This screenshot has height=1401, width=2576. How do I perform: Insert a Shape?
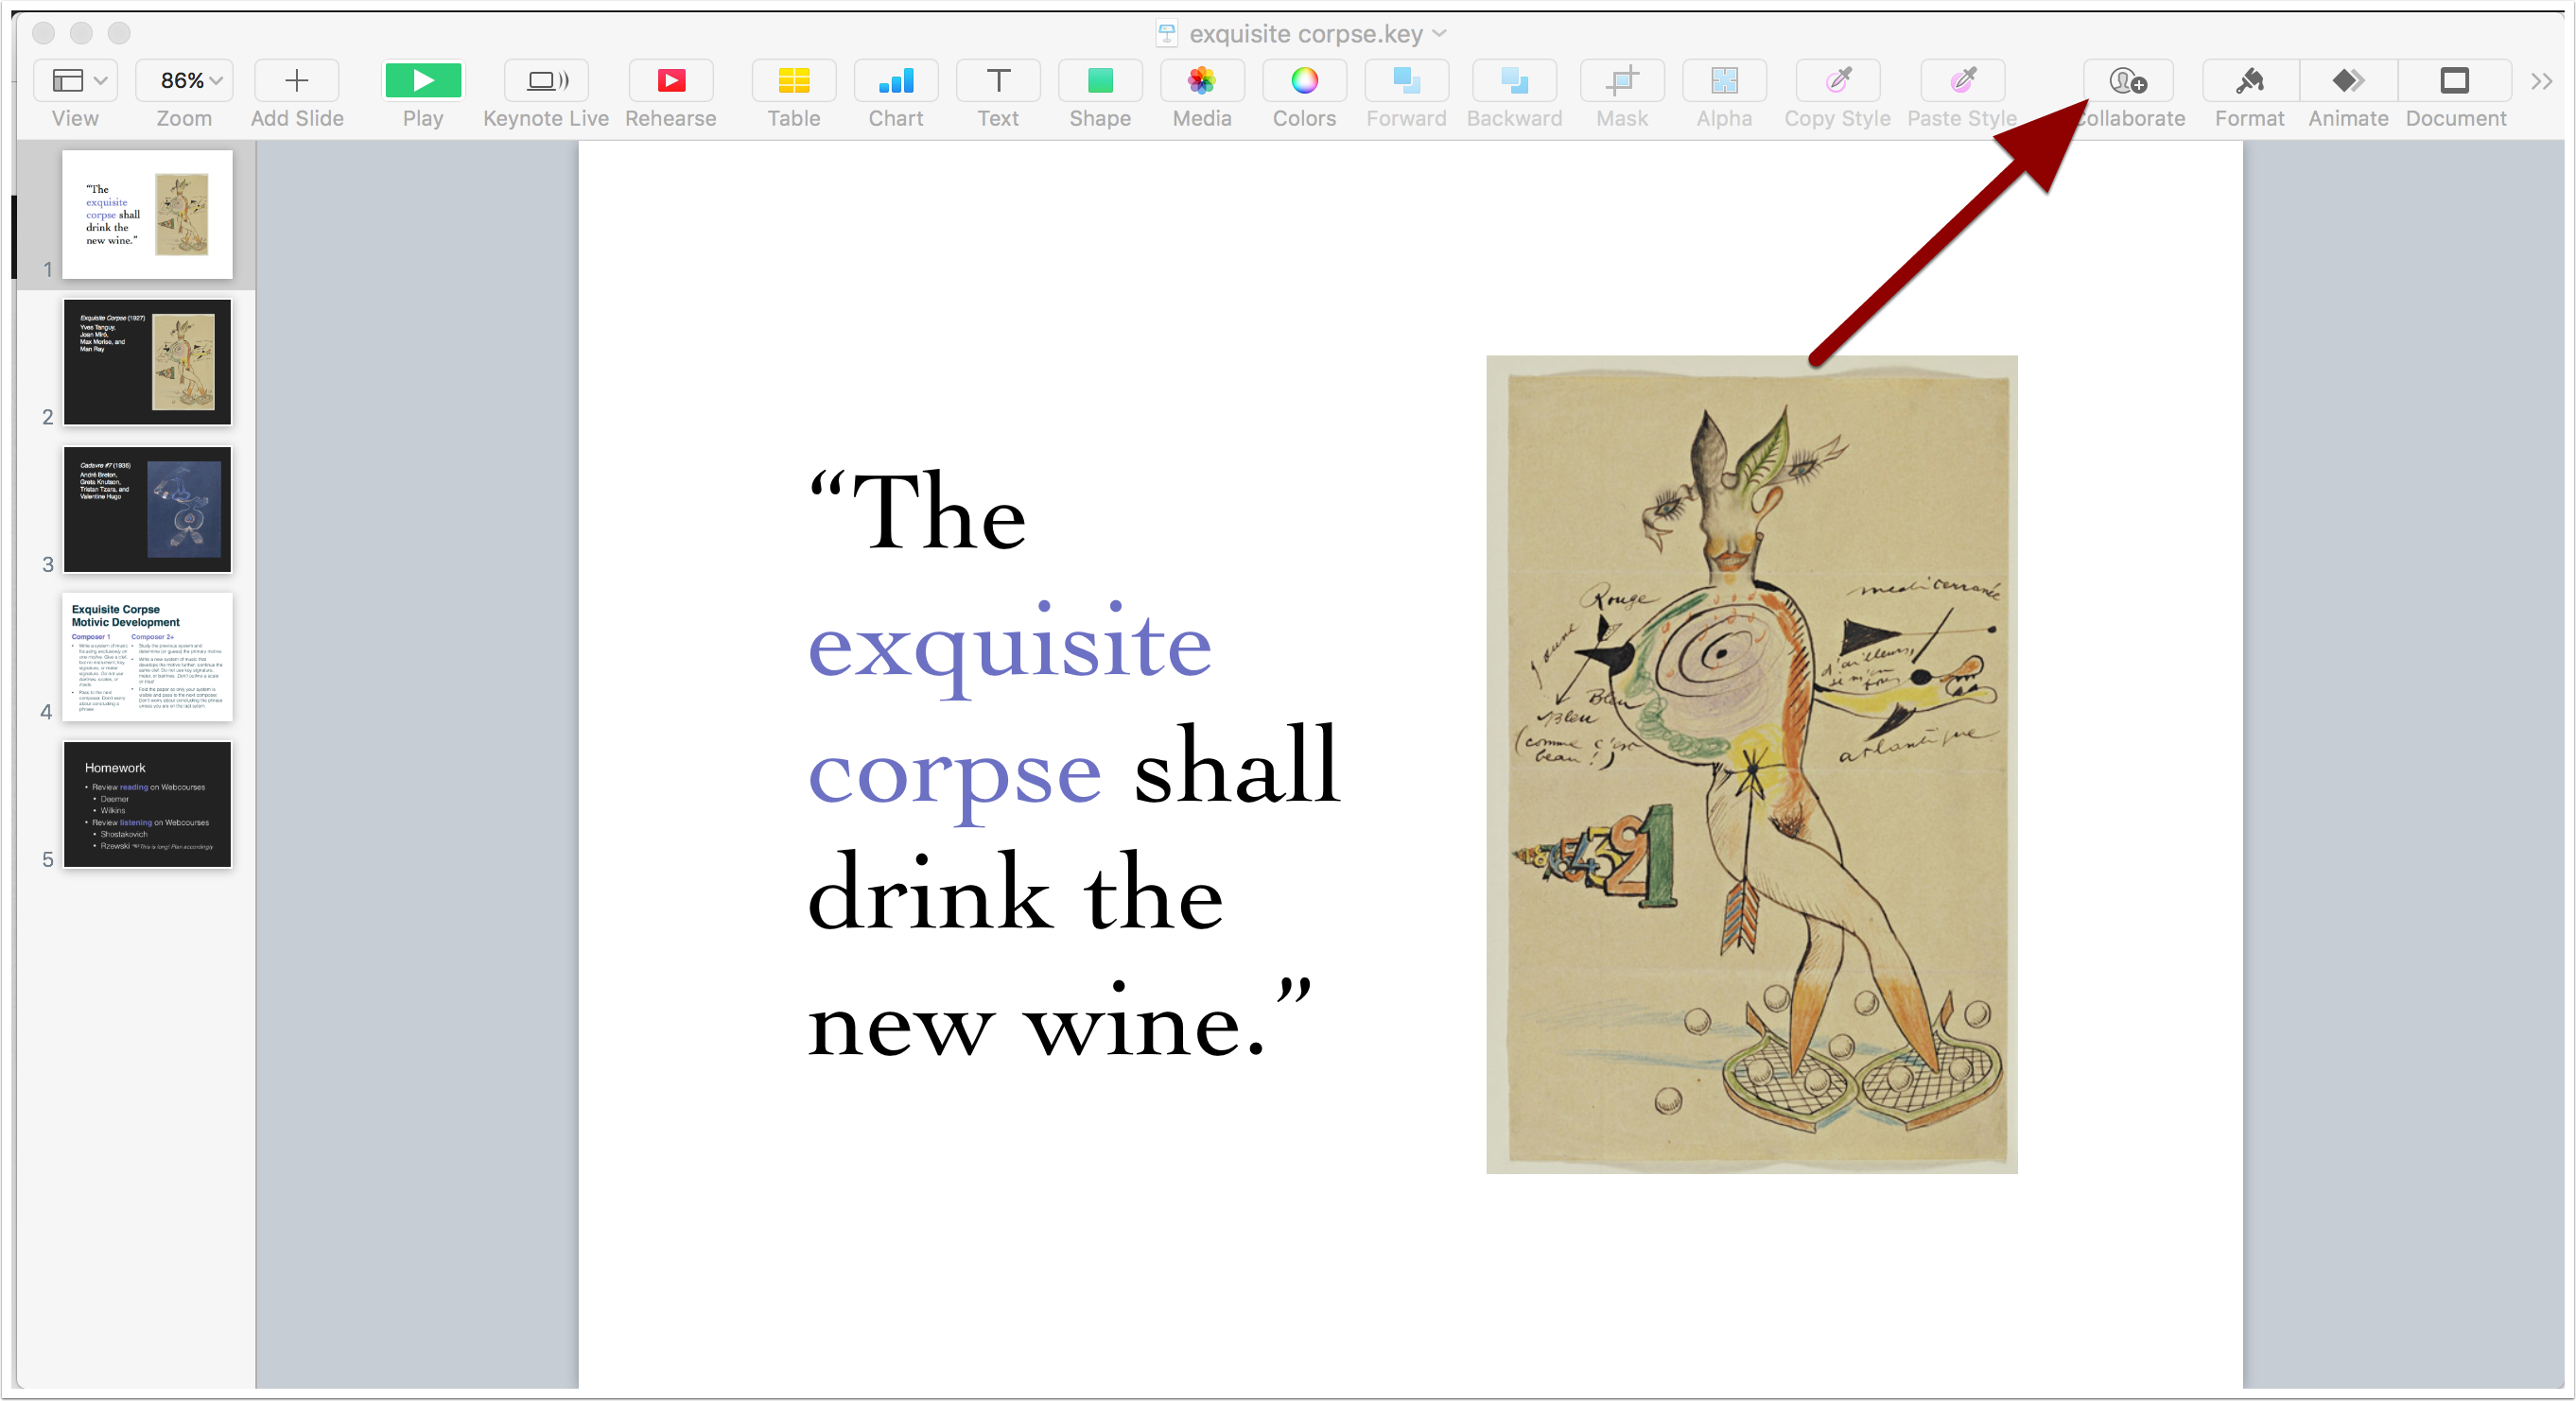pos(1100,80)
